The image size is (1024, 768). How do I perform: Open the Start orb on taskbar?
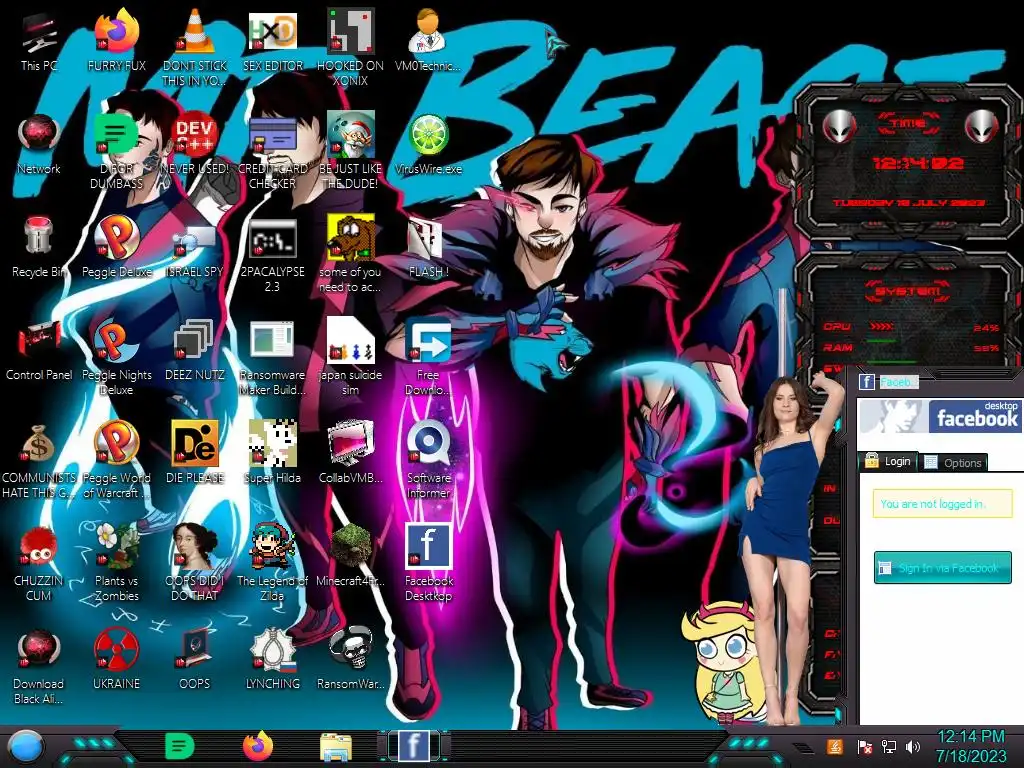pyautogui.click(x=25, y=747)
